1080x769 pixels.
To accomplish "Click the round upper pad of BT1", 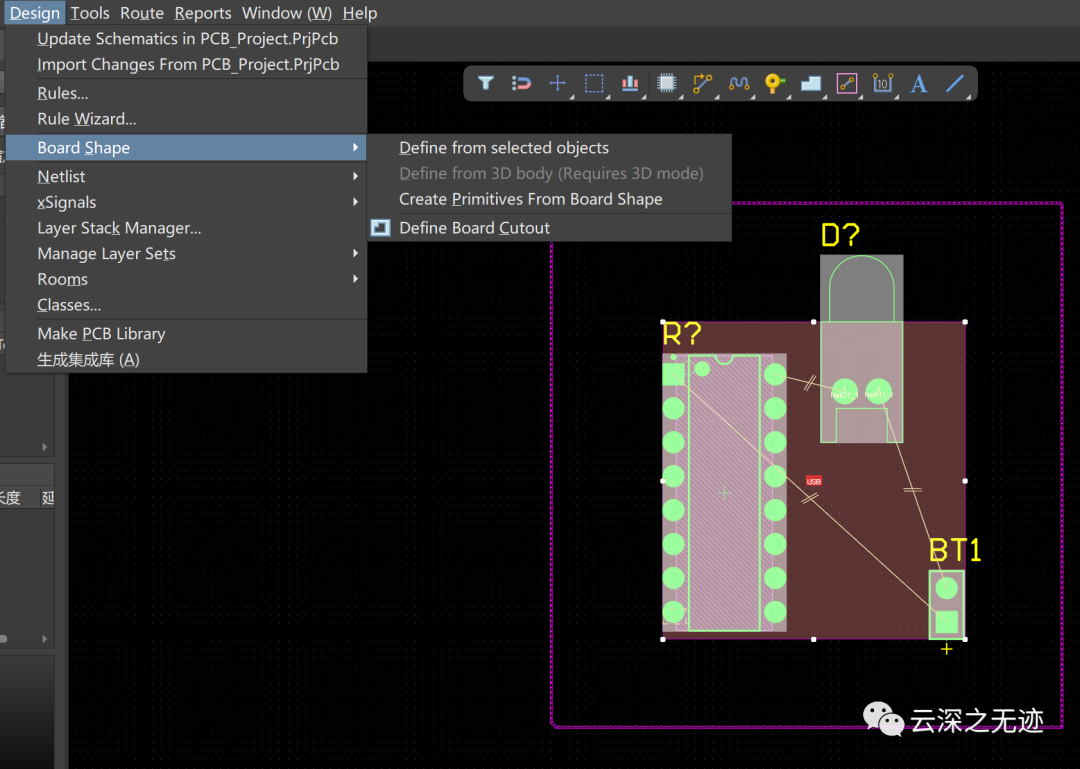I will 946,588.
